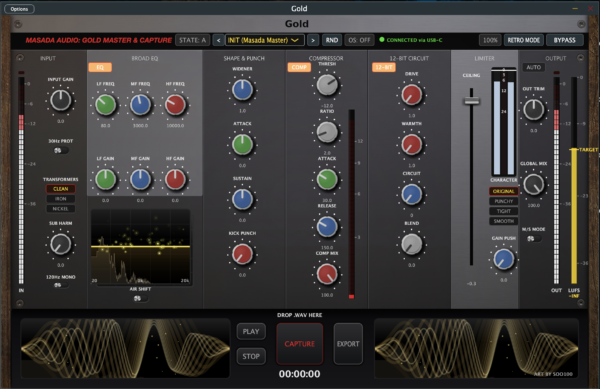Disable the 12-BIT circuit button
The height and width of the screenshot is (389, 600).
coord(384,67)
